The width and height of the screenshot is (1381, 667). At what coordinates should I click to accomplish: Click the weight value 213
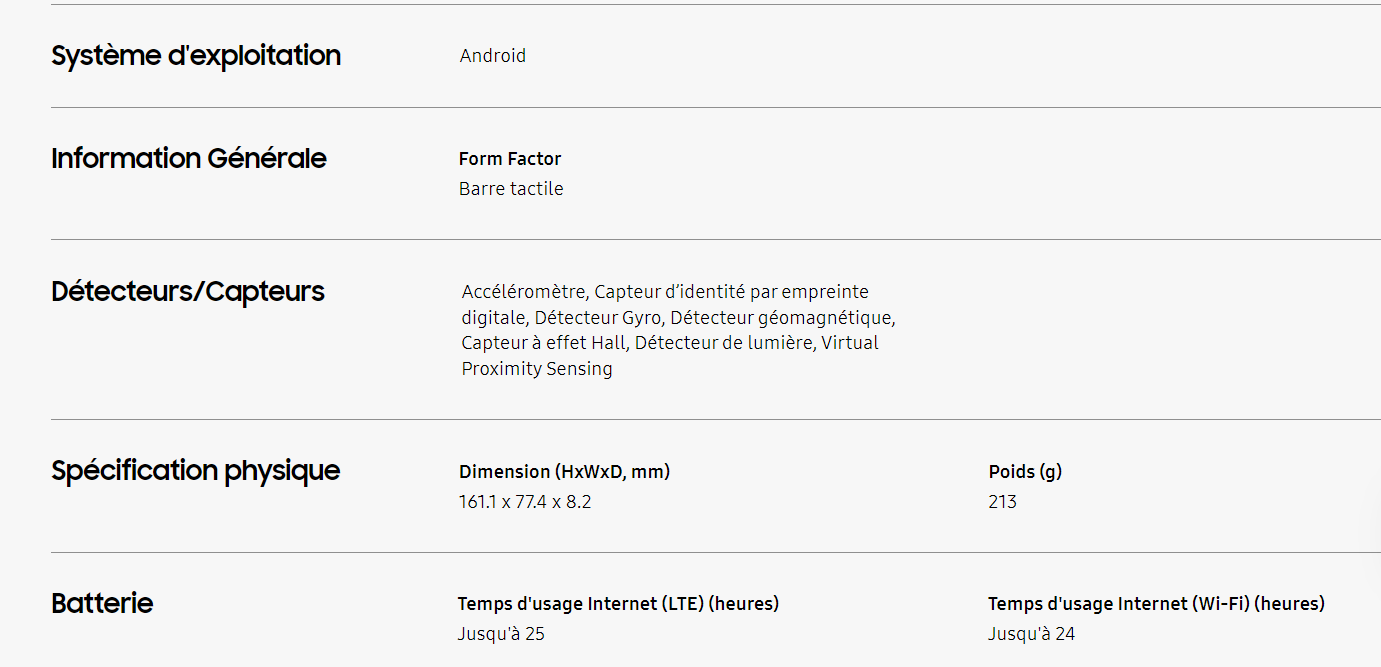(1002, 502)
